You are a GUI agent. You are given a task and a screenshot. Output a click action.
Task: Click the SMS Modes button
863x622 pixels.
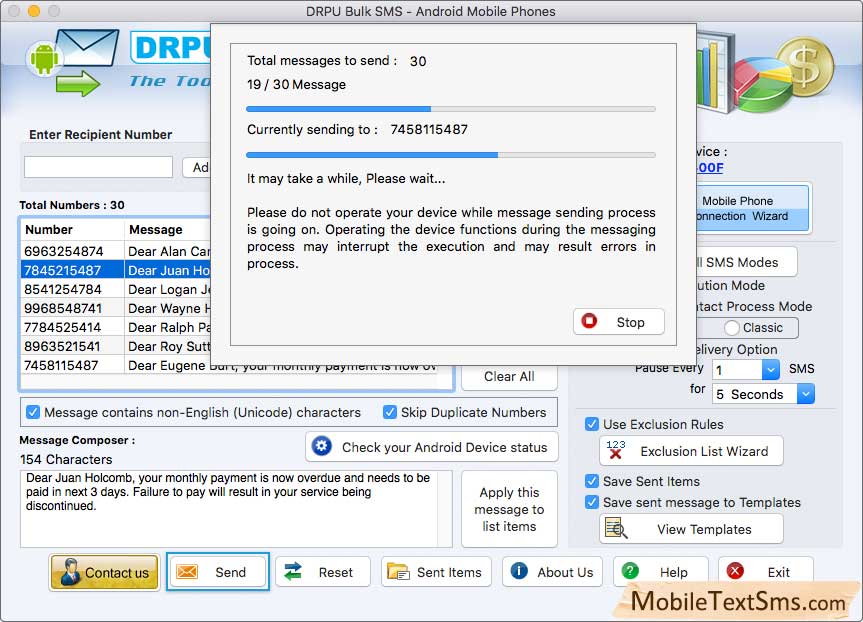746,262
